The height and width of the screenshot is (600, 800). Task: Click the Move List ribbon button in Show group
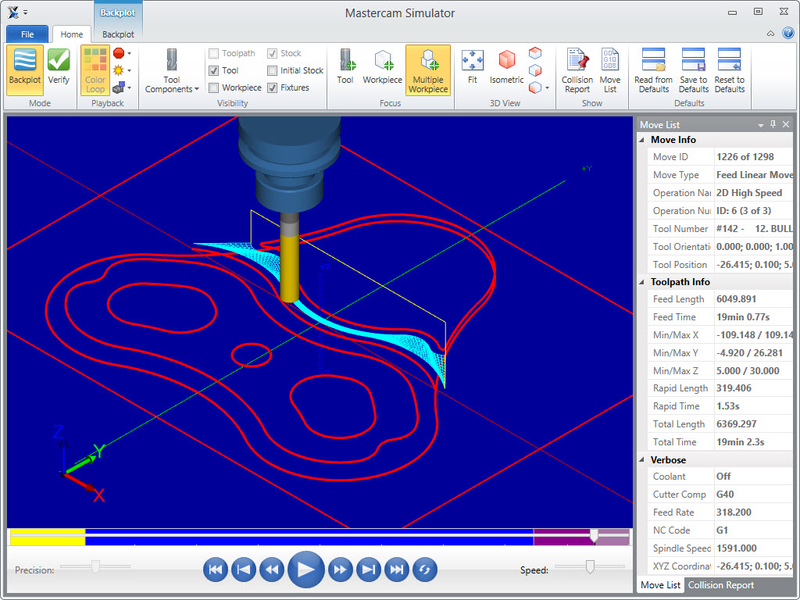point(610,70)
